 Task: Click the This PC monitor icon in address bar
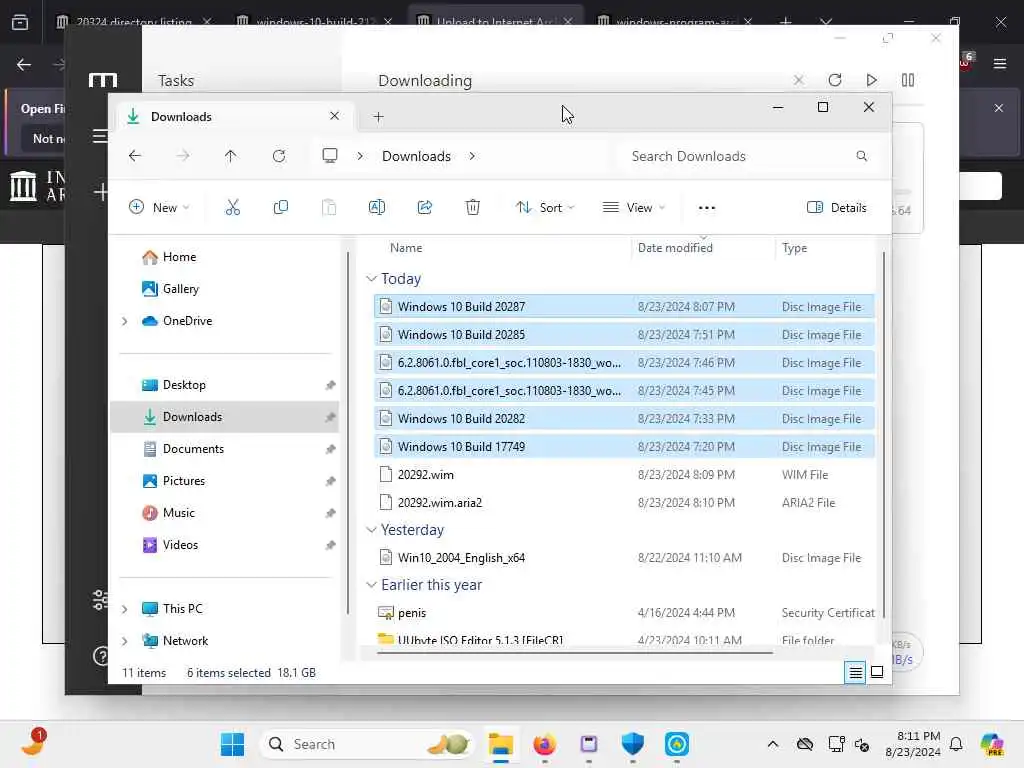click(x=330, y=155)
